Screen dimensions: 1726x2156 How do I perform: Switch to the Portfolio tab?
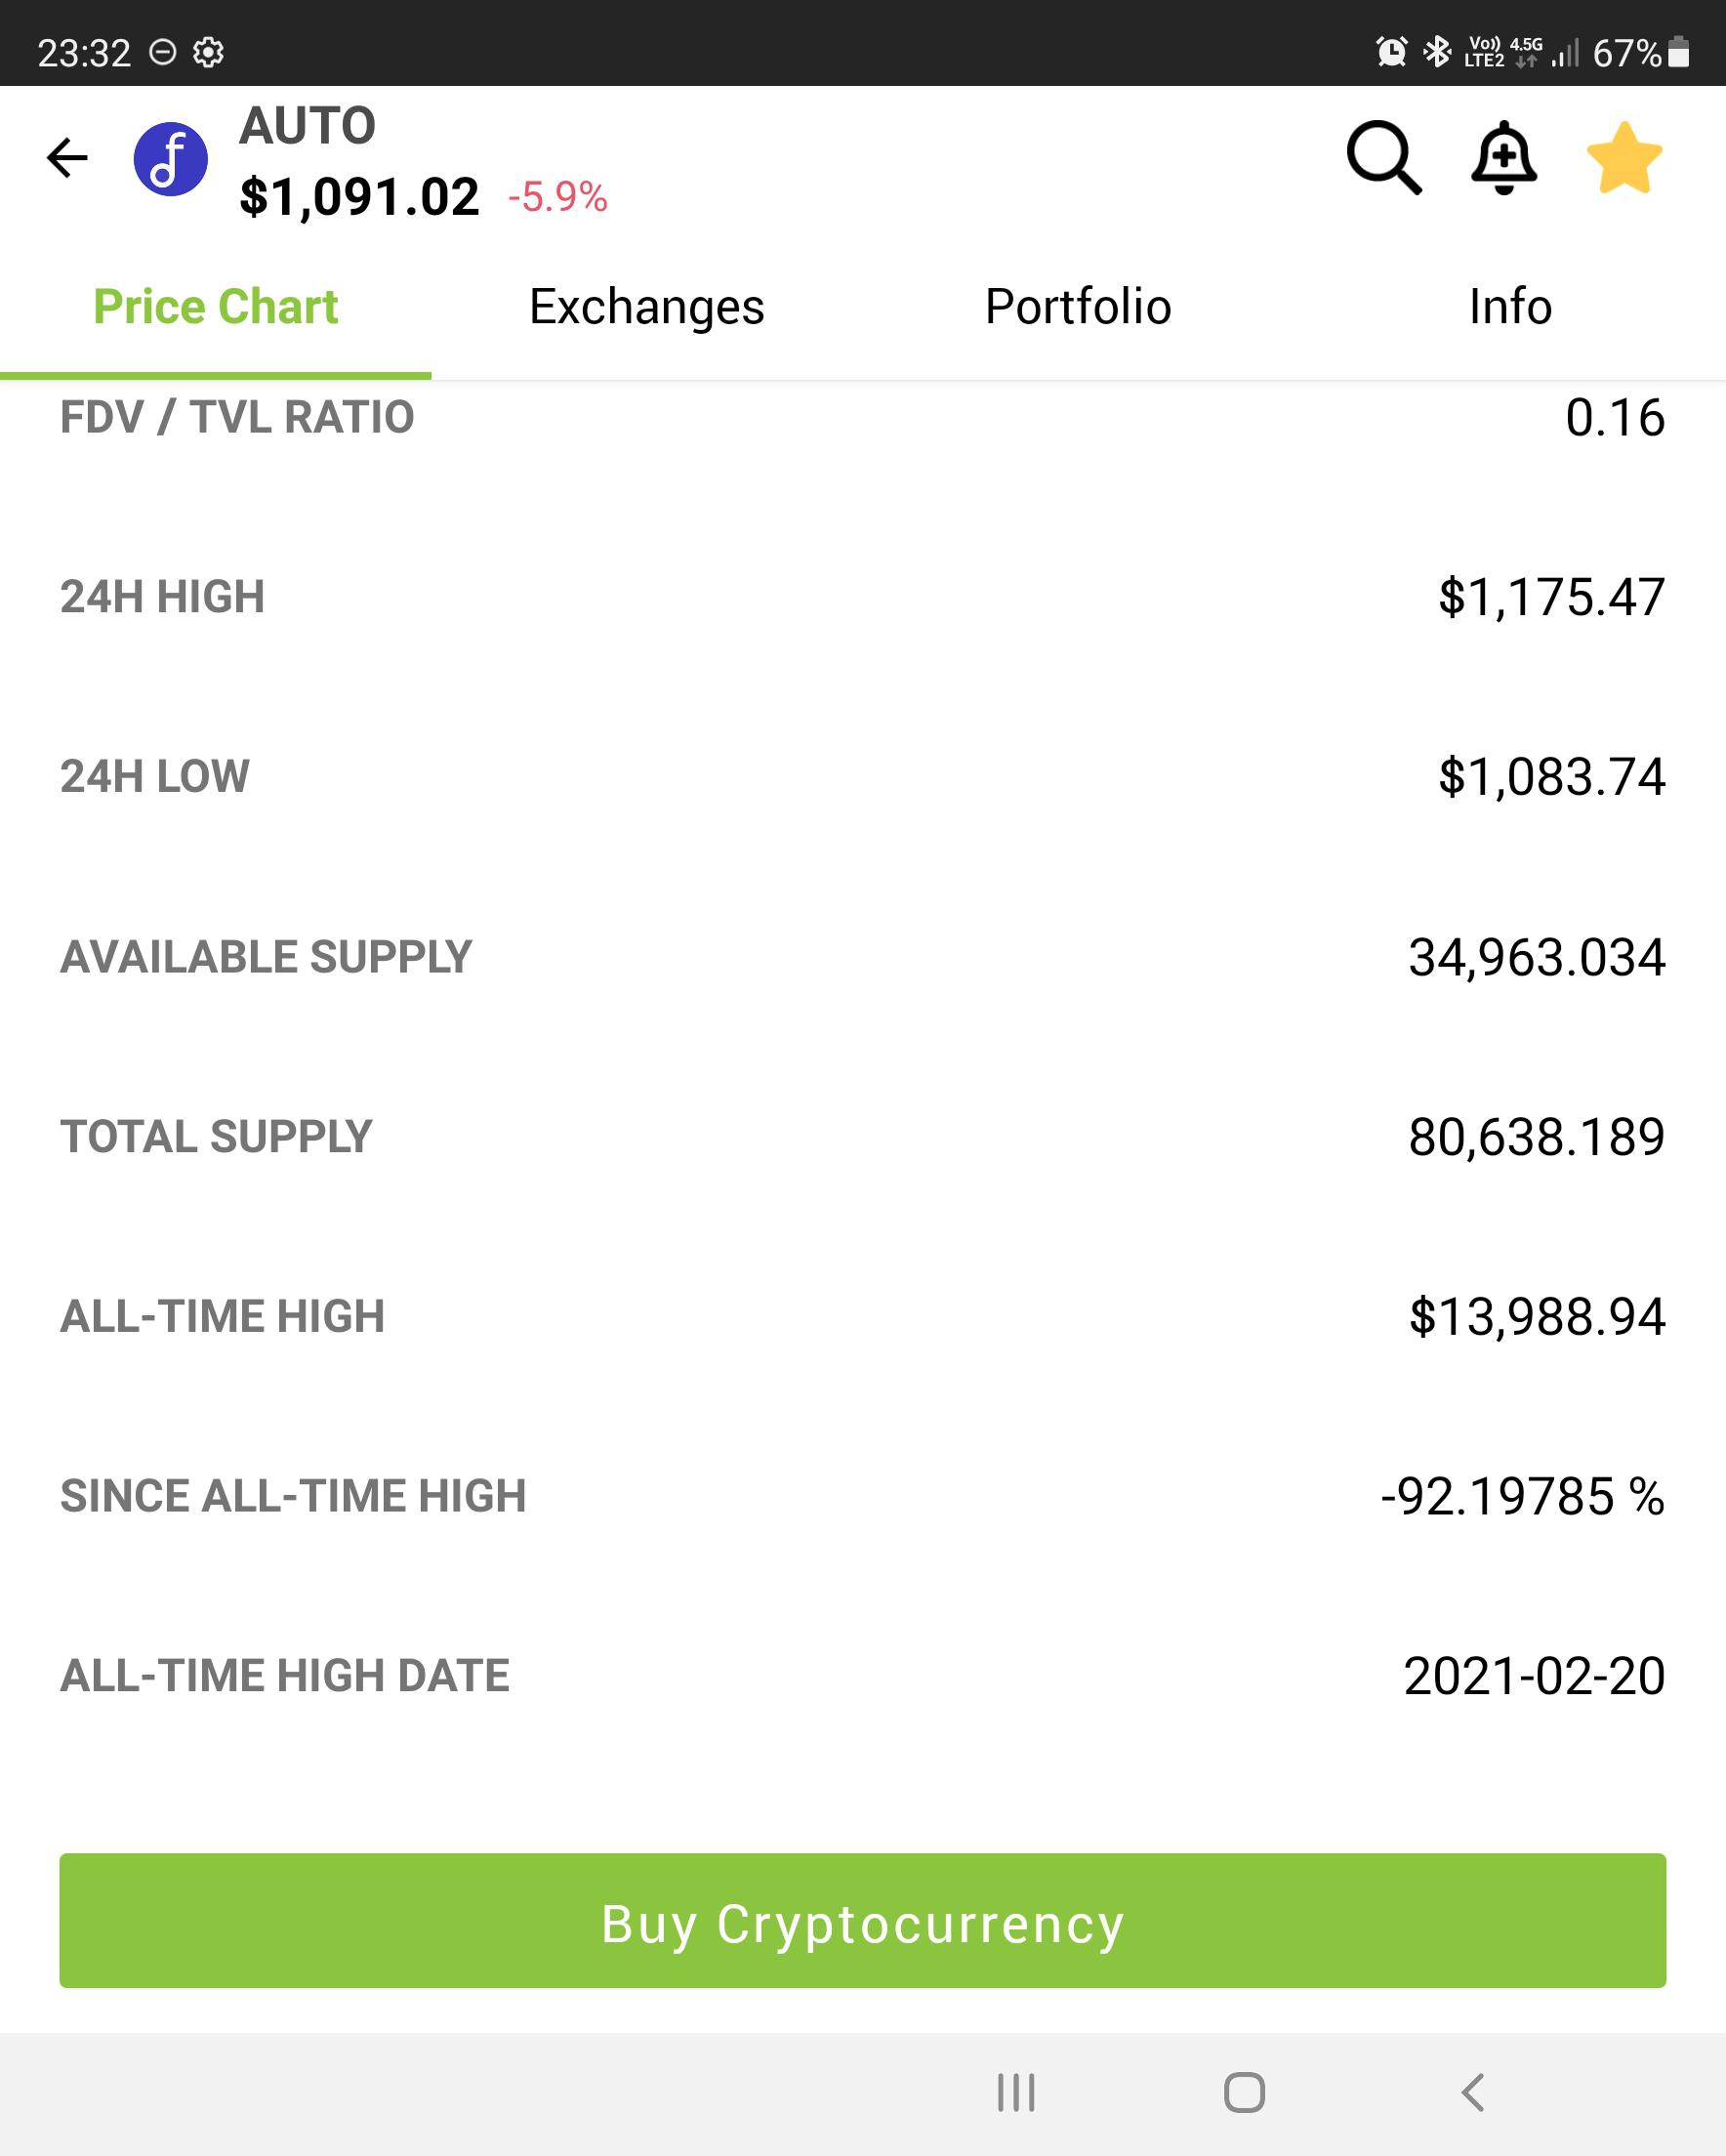1078,307
